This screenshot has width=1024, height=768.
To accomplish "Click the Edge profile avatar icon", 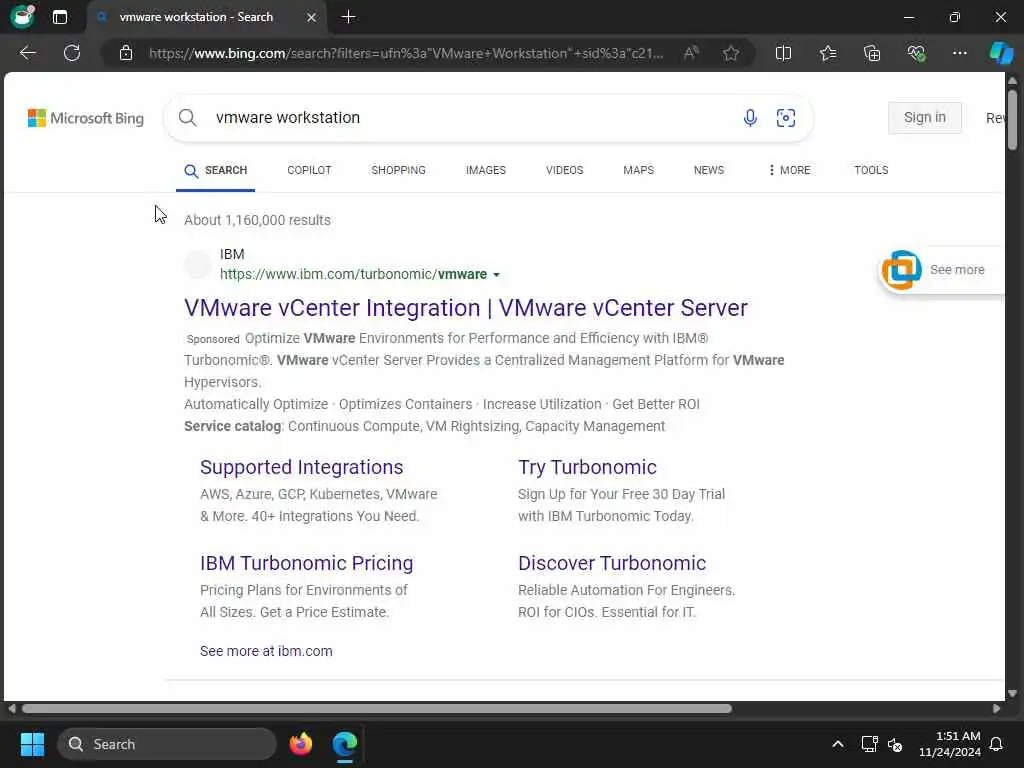I will pos(22,16).
